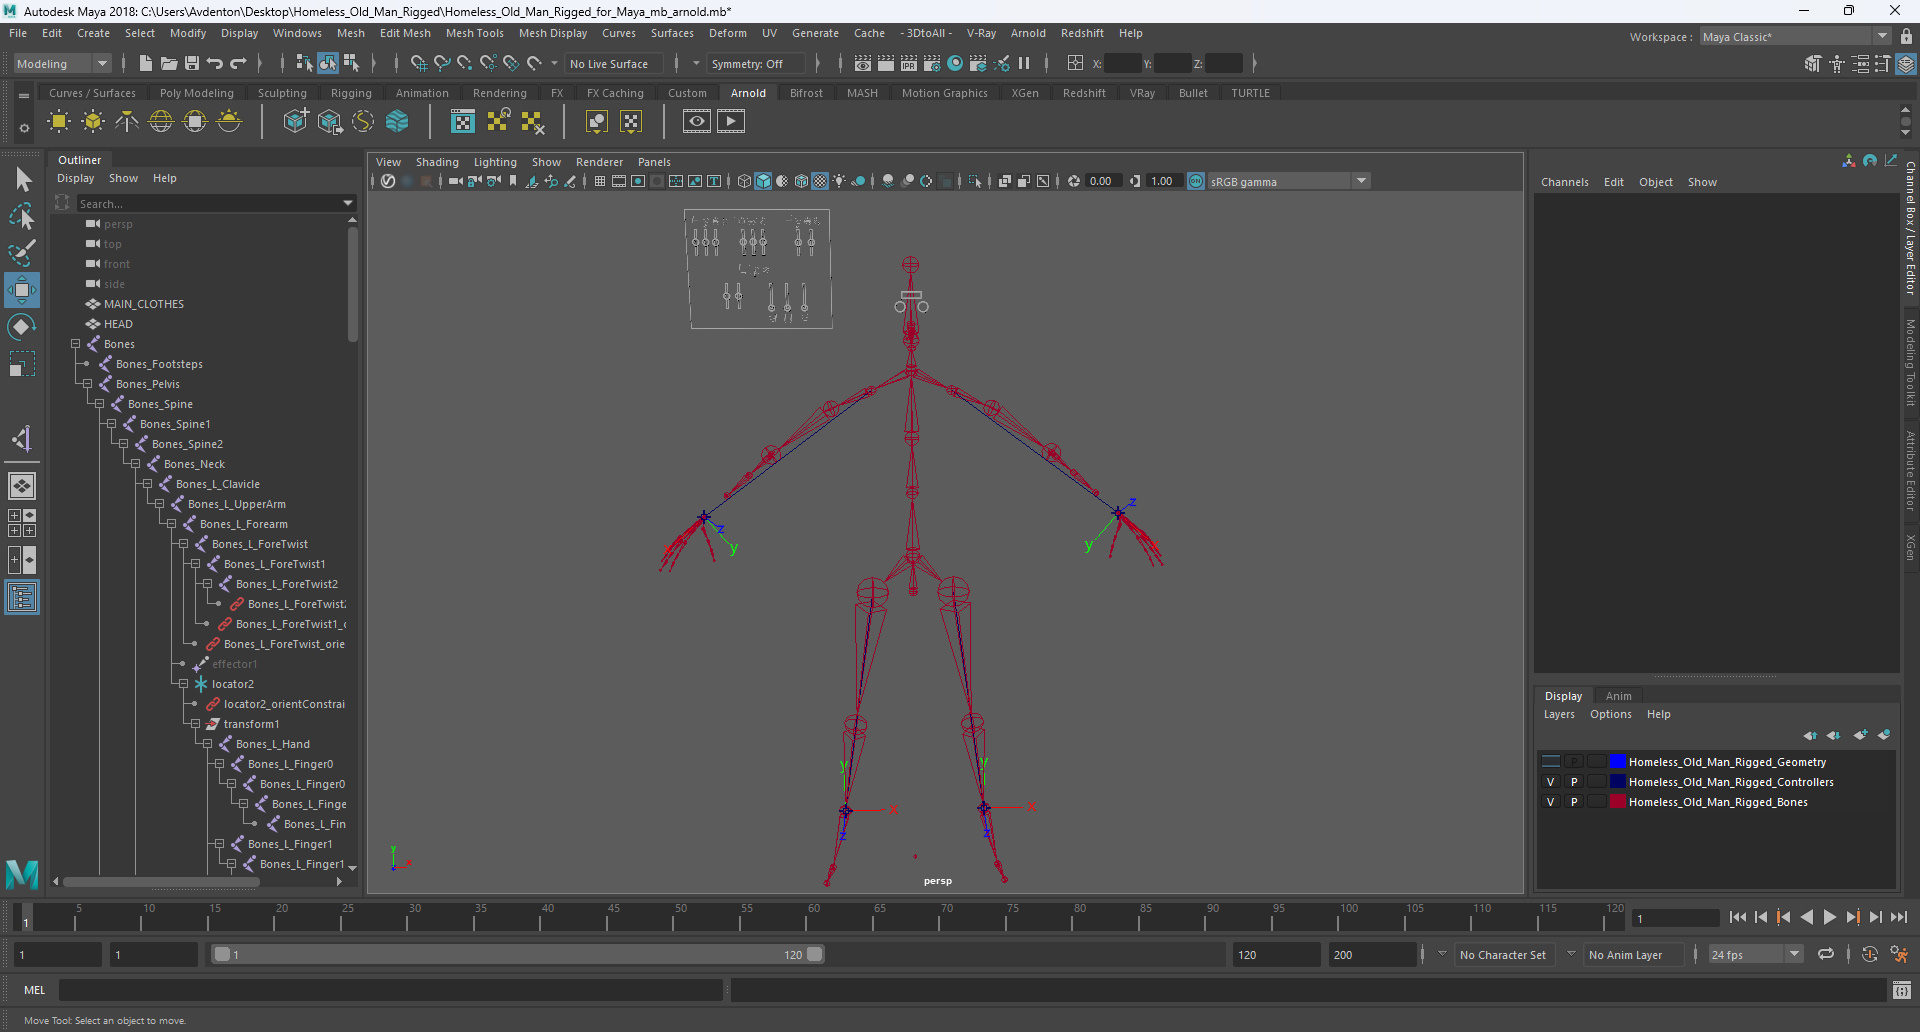
Task: Click the Autodesk account lock icon
Action: 1906,36
